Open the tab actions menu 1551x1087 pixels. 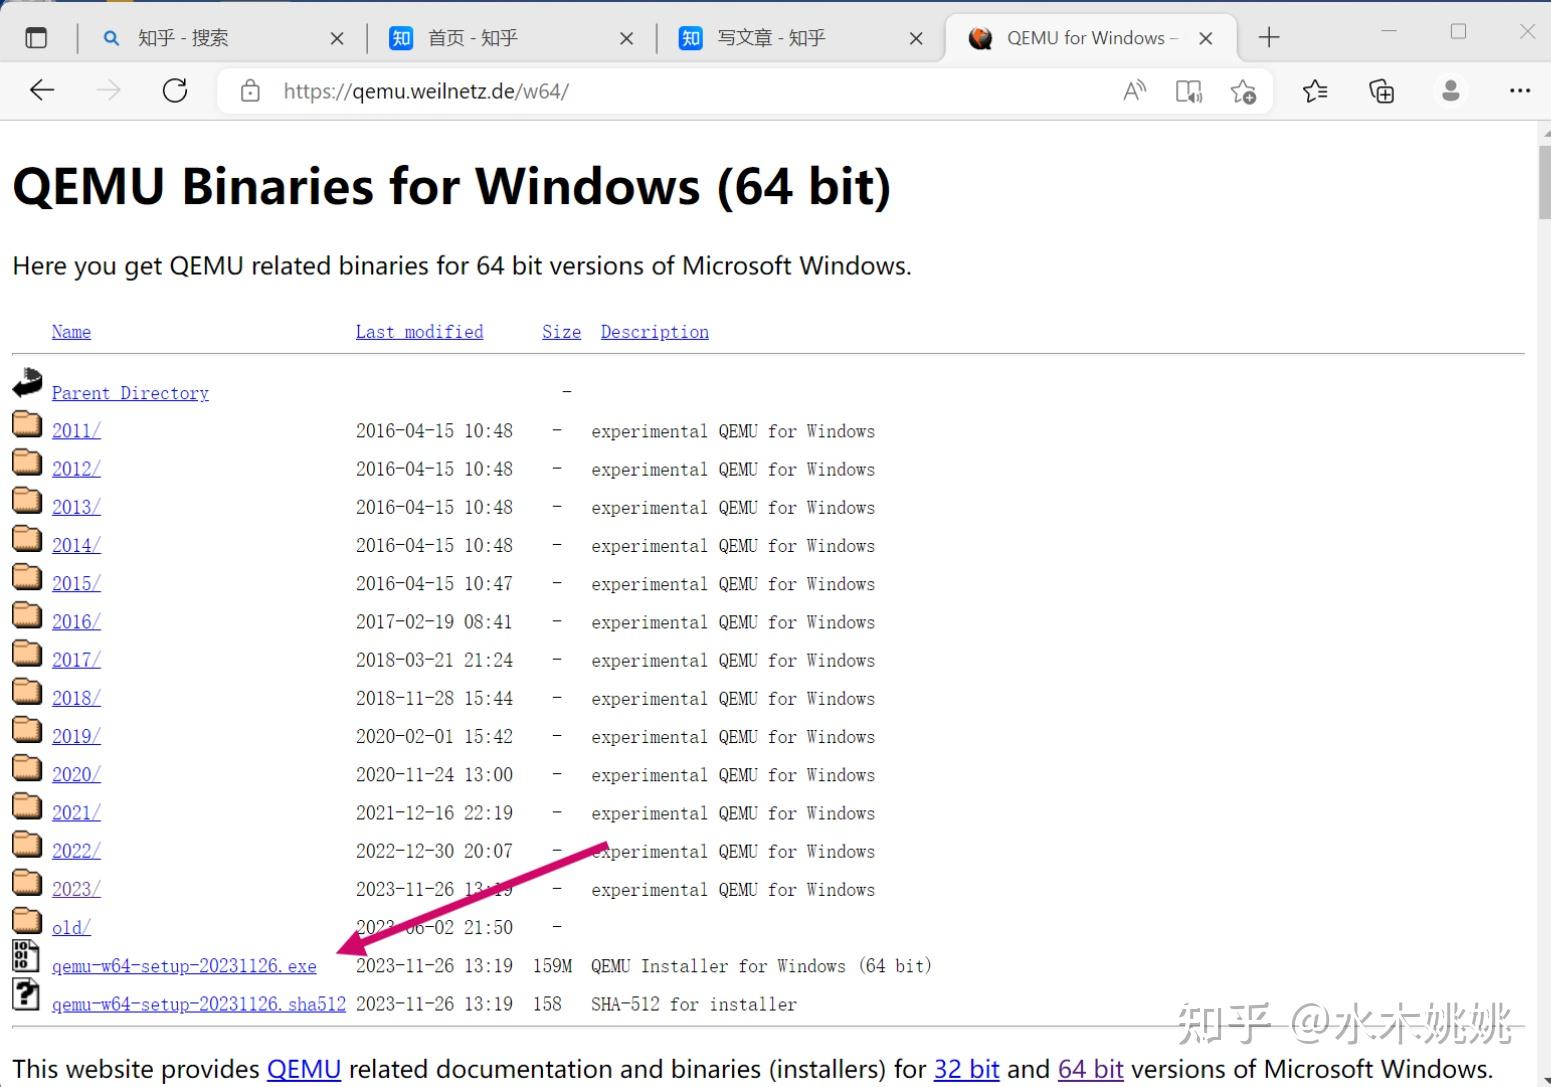click(36, 37)
